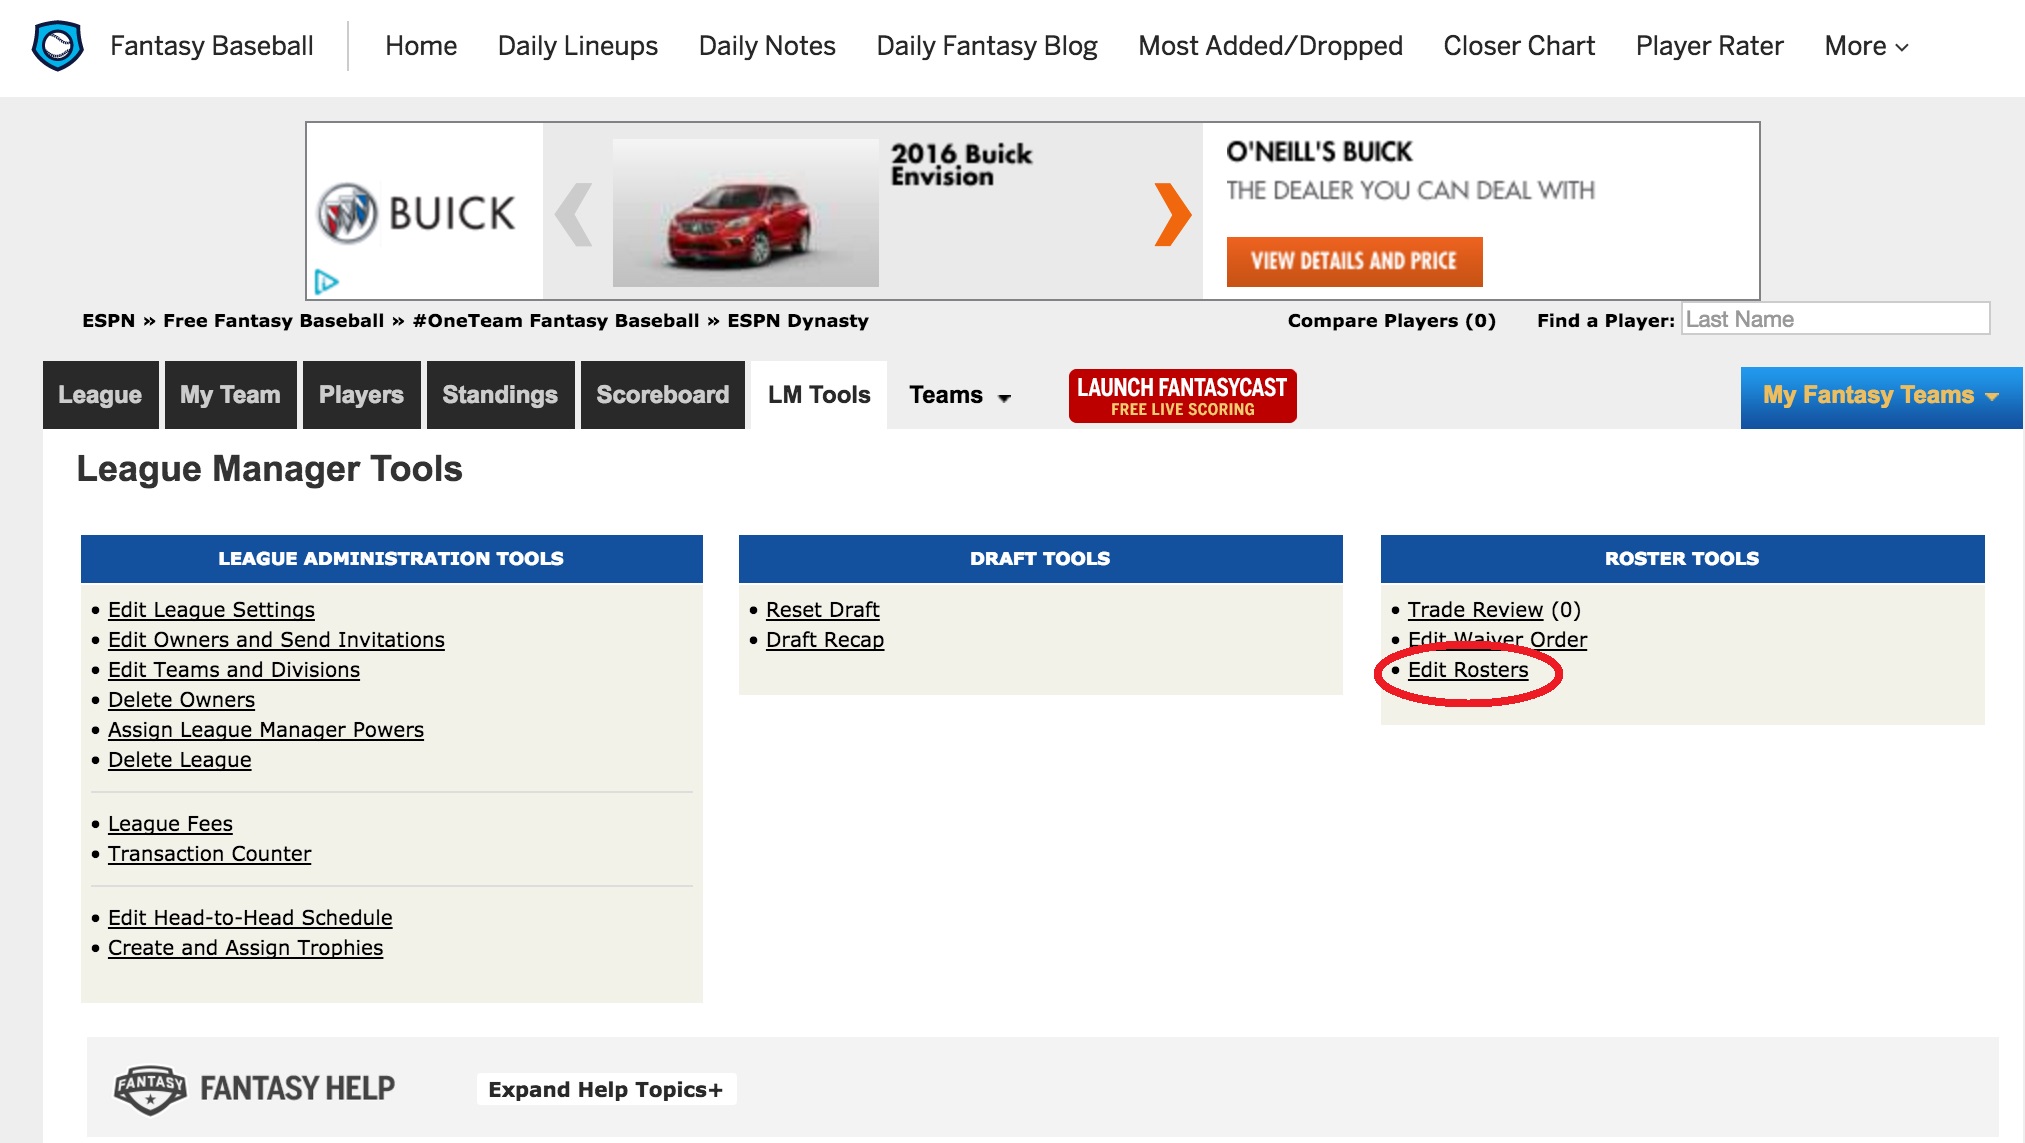The image size is (2025, 1143).
Task: Open Edit Rosters
Action: (x=1468, y=670)
